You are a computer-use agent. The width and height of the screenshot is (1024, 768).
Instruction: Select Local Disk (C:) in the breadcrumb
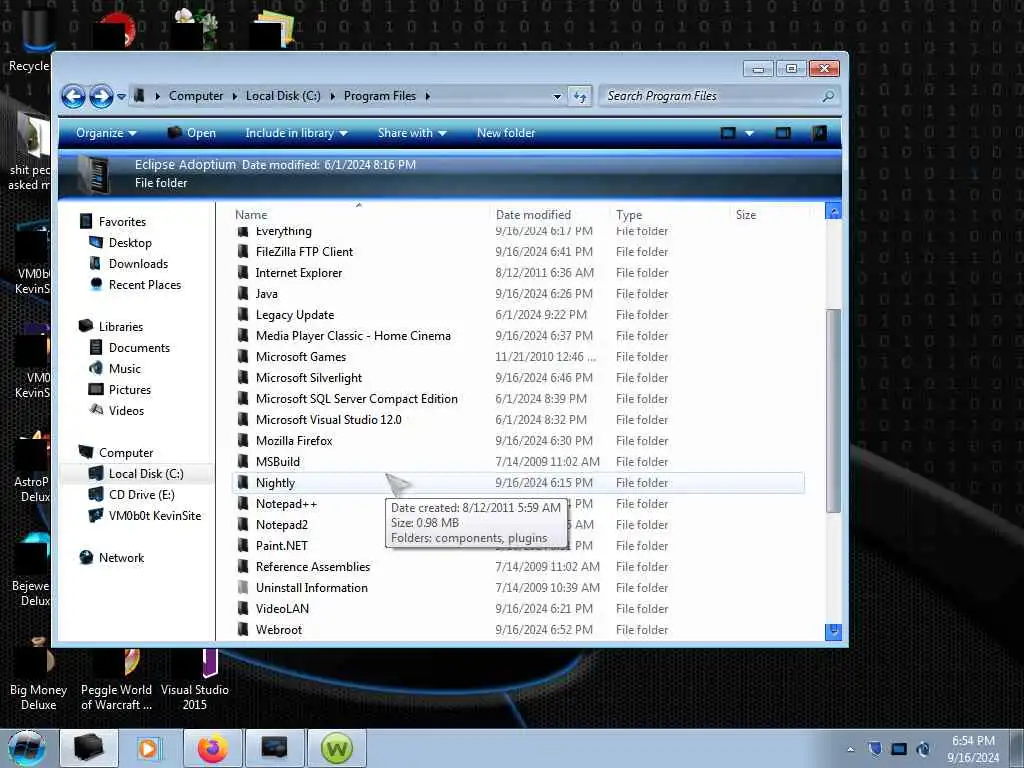[283, 96]
